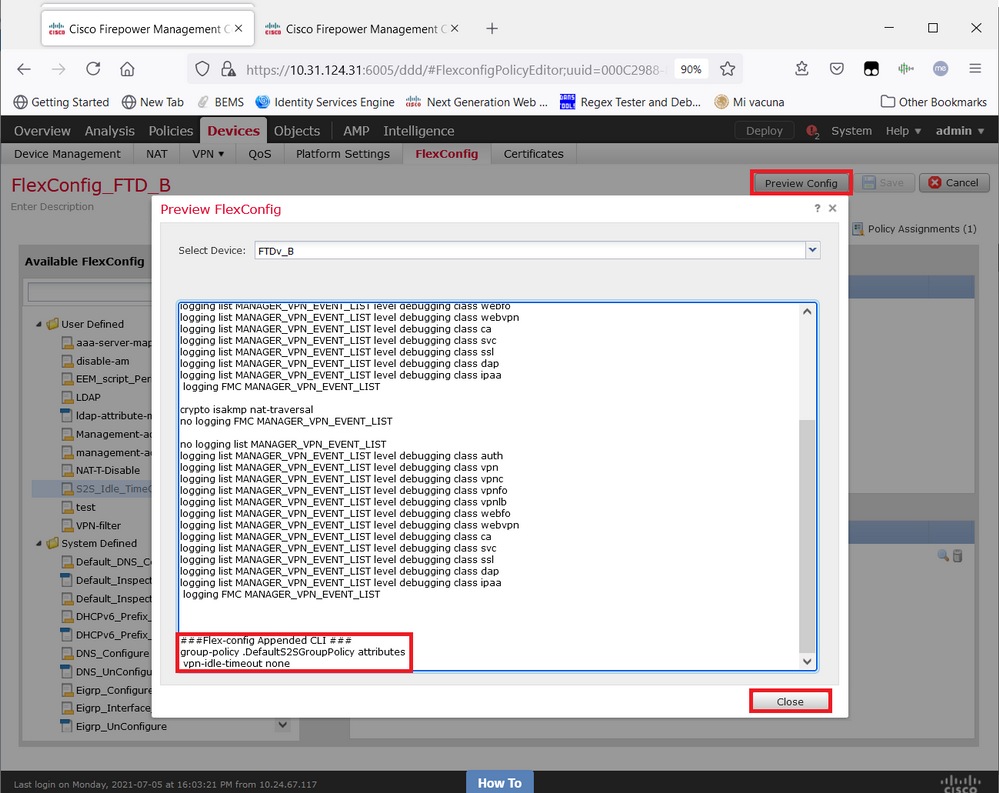Image resolution: width=999 pixels, height=793 pixels.
Task: Click the trash icon to remove the object
Action: click(x=957, y=555)
